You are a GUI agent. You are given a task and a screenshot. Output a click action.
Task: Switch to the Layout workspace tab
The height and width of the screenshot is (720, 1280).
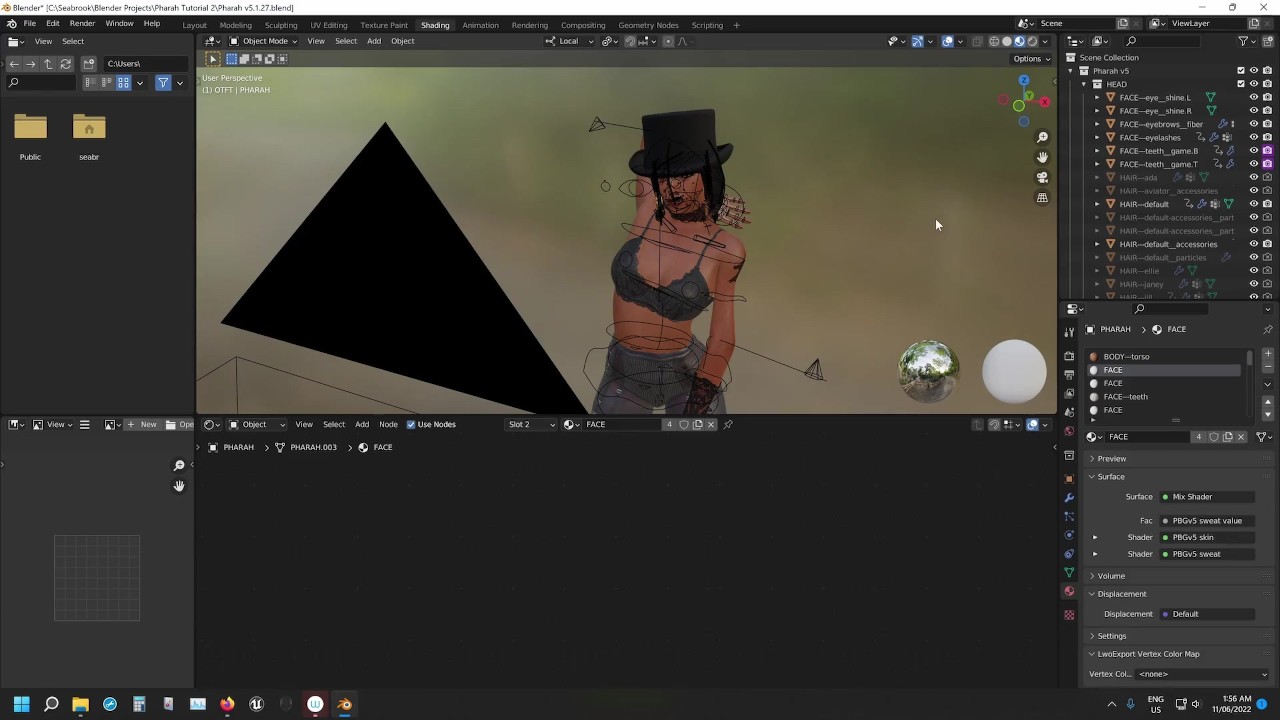click(194, 25)
